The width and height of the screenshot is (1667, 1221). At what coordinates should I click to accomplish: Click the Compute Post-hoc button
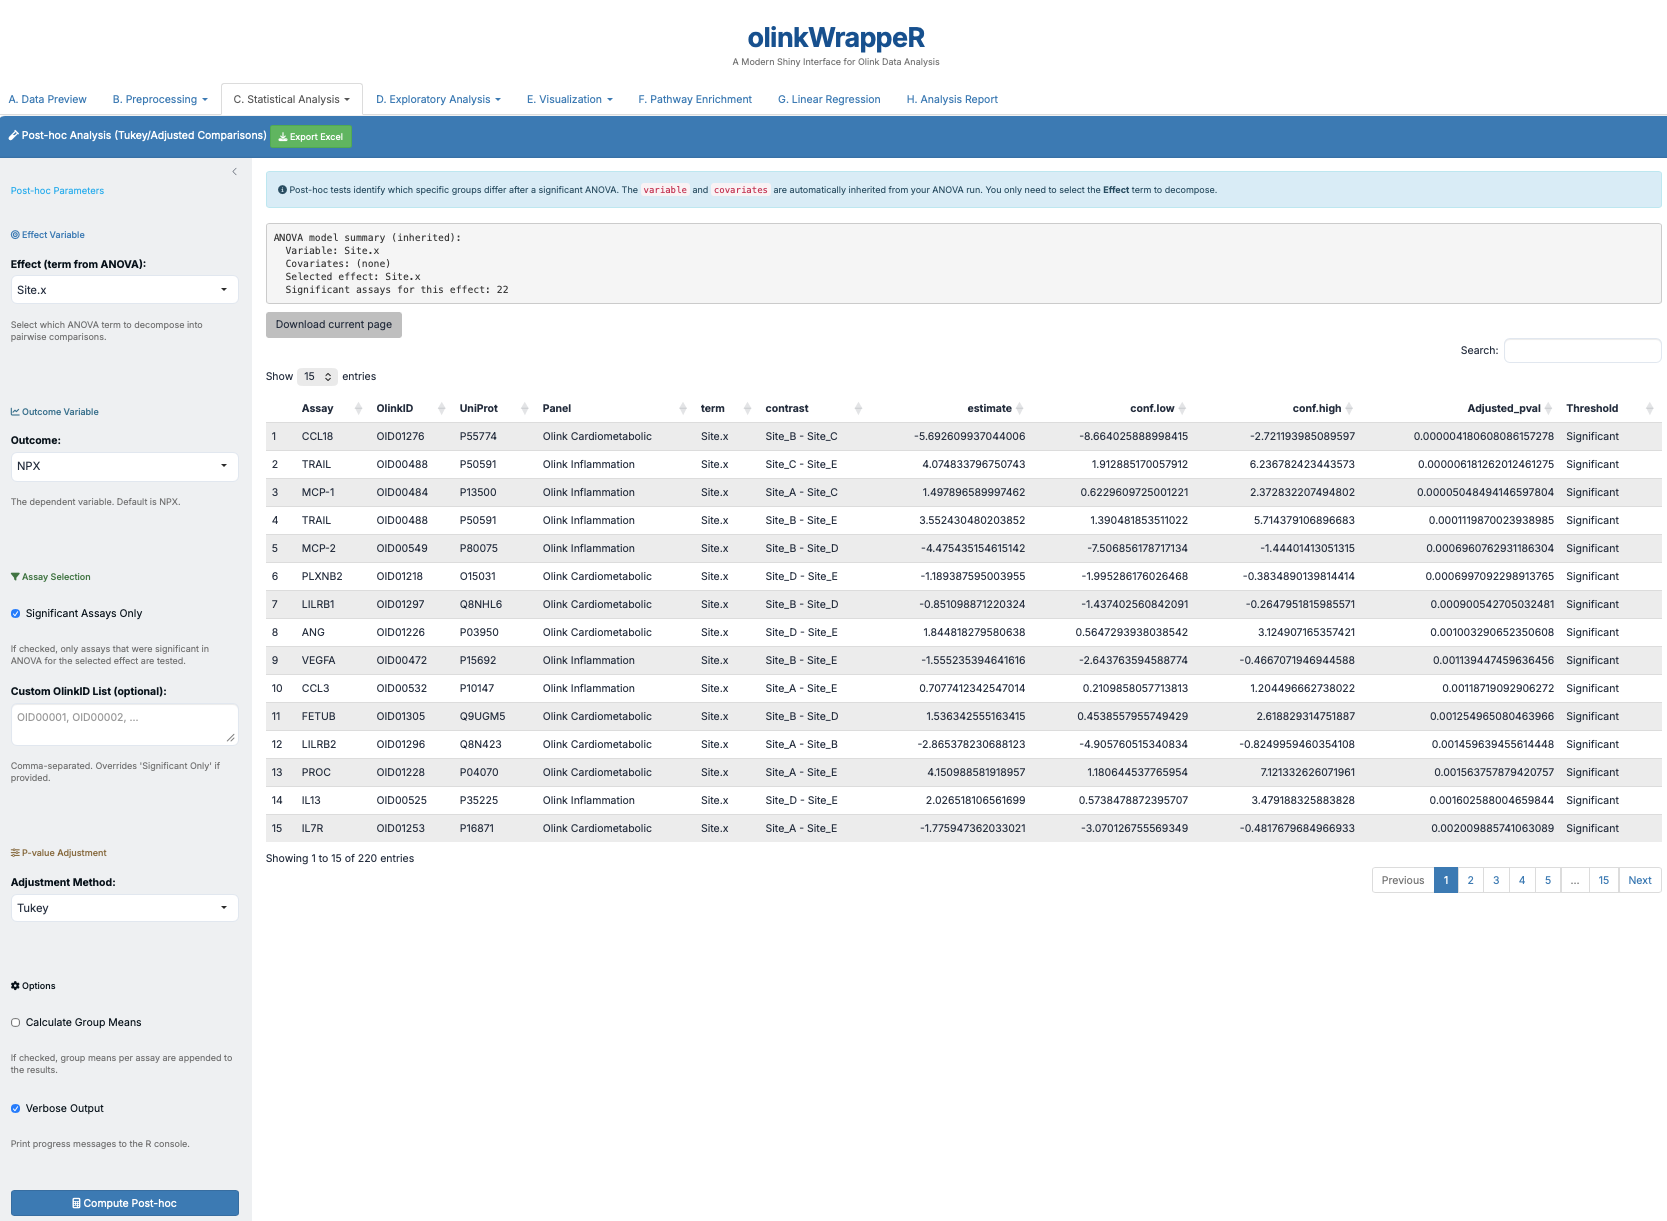125,1203
